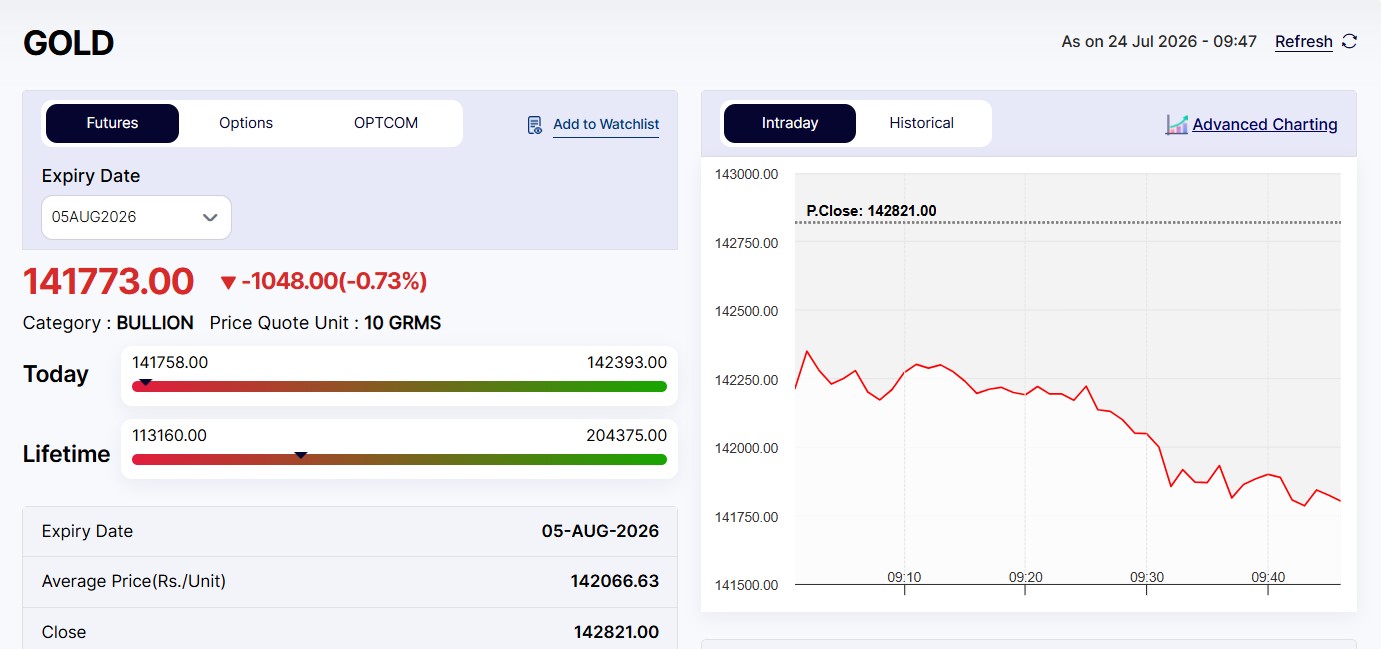This screenshot has width=1381, height=649.
Task: Click the Today range black marker
Action: (x=146, y=382)
